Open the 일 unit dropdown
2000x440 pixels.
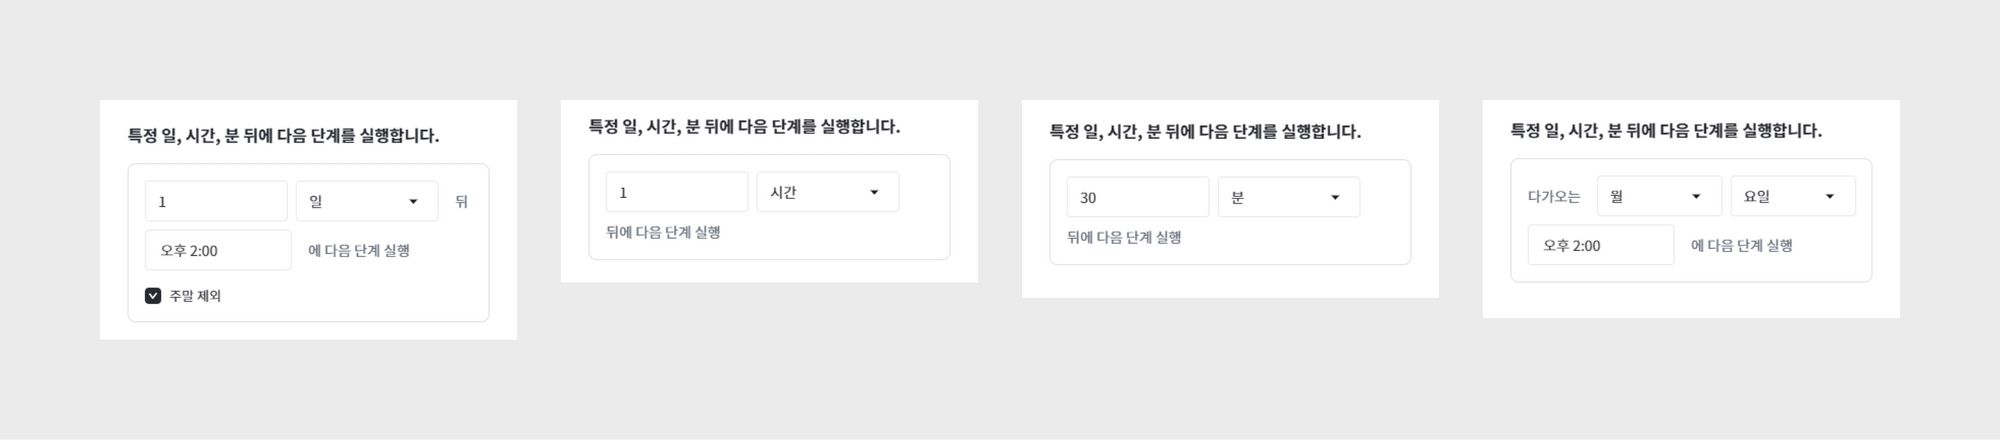(366, 202)
